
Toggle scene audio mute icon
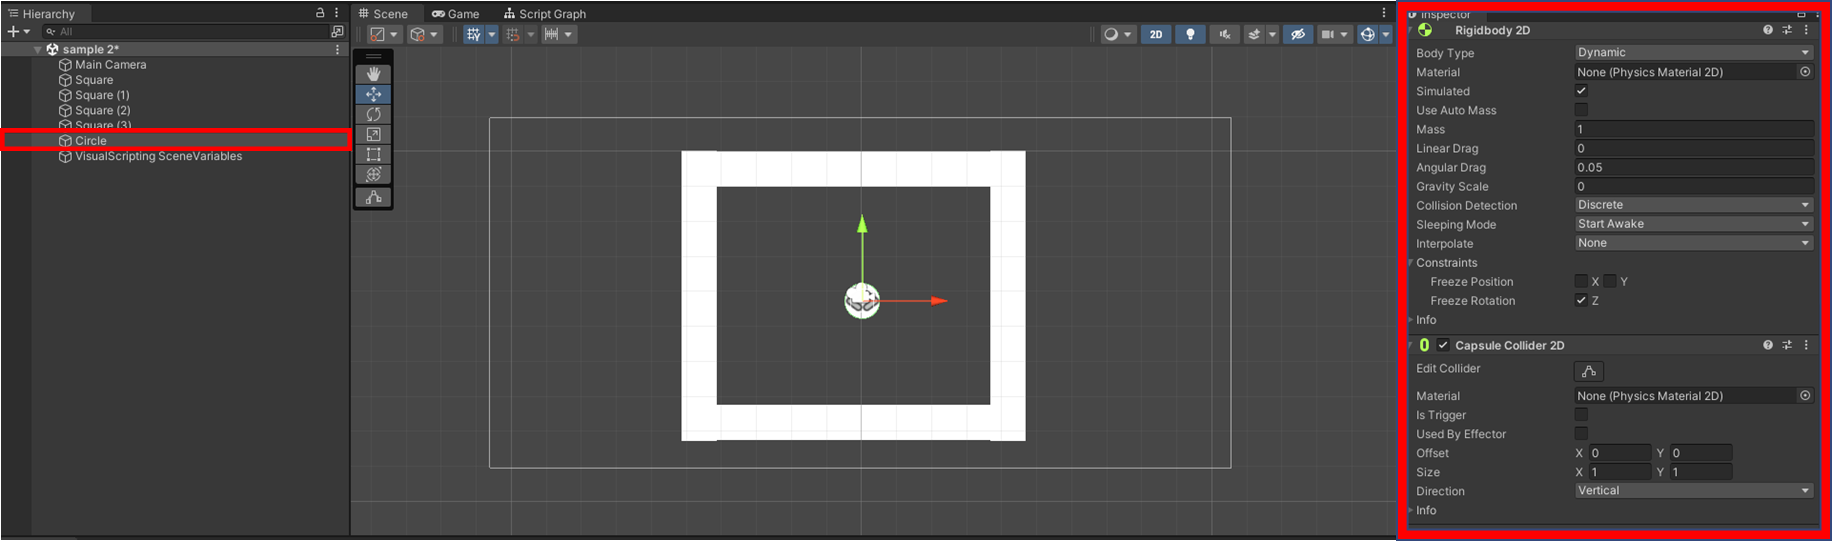(x=1225, y=34)
